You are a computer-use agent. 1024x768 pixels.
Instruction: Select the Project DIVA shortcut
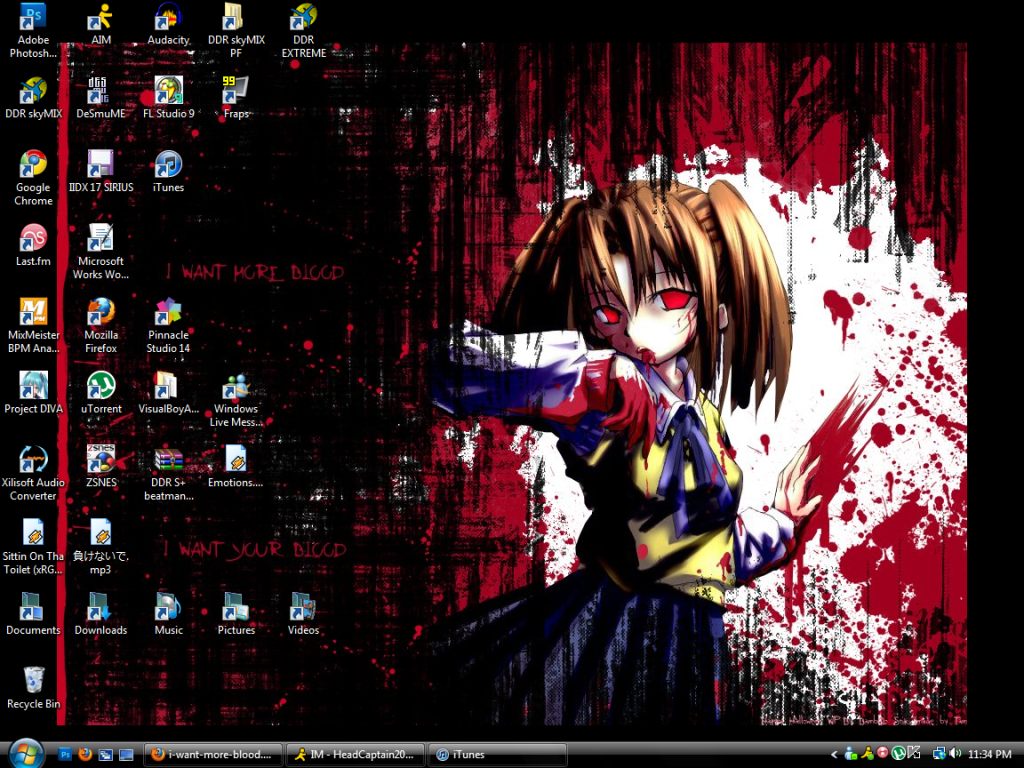[33, 393]
